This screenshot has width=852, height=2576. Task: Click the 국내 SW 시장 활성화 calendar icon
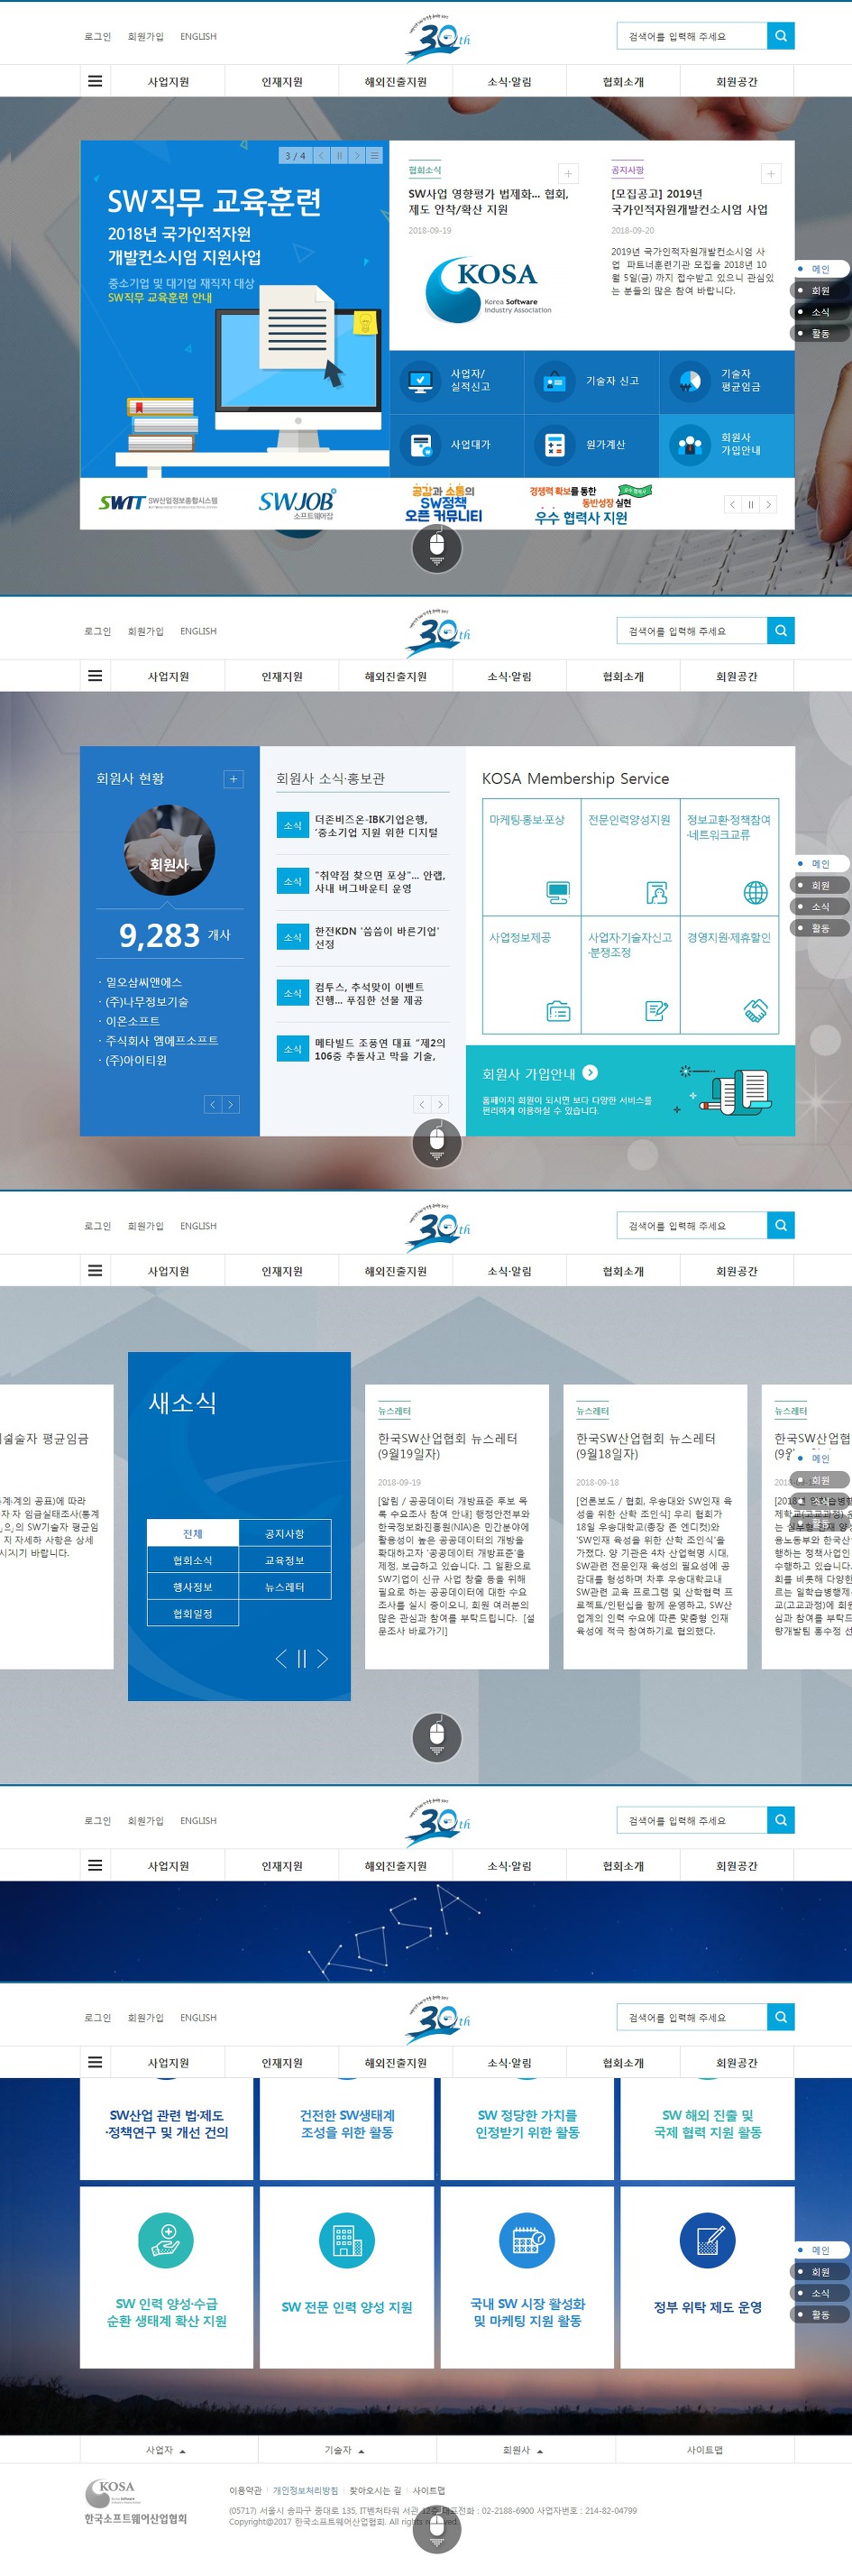tap(527, 2240)
